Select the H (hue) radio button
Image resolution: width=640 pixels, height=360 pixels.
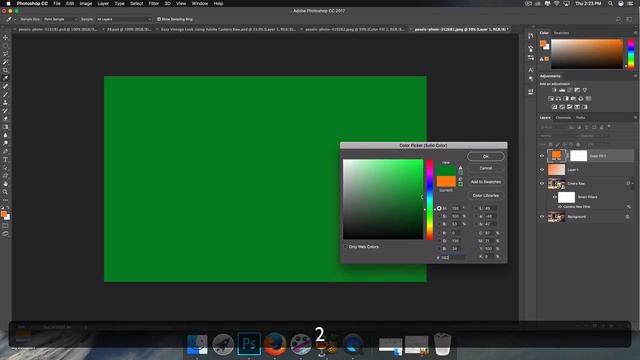[439, 209]
